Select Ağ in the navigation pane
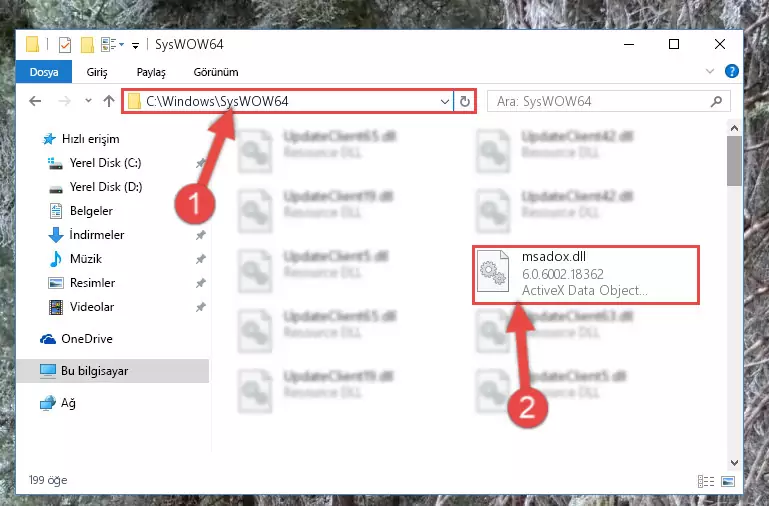 (x=58, y=403)
